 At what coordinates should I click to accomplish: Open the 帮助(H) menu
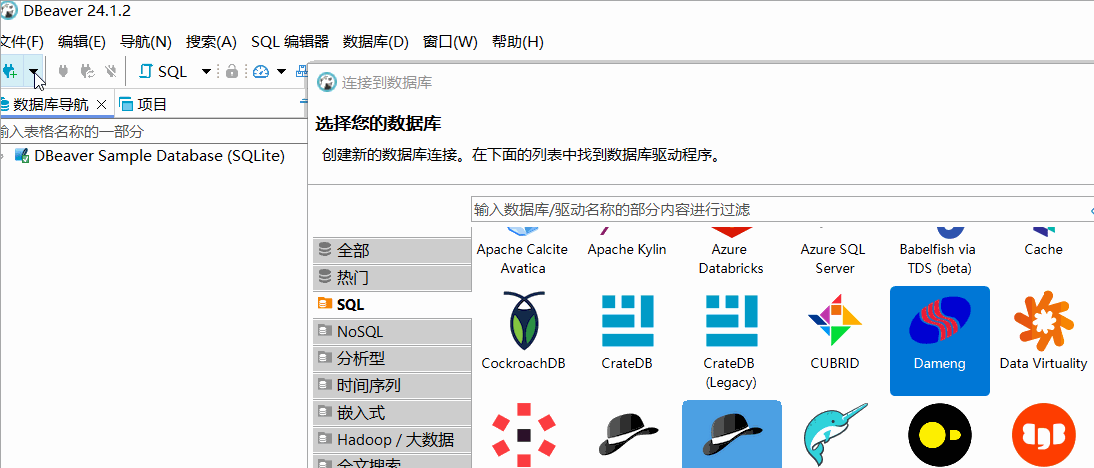[x=517, y=42]
